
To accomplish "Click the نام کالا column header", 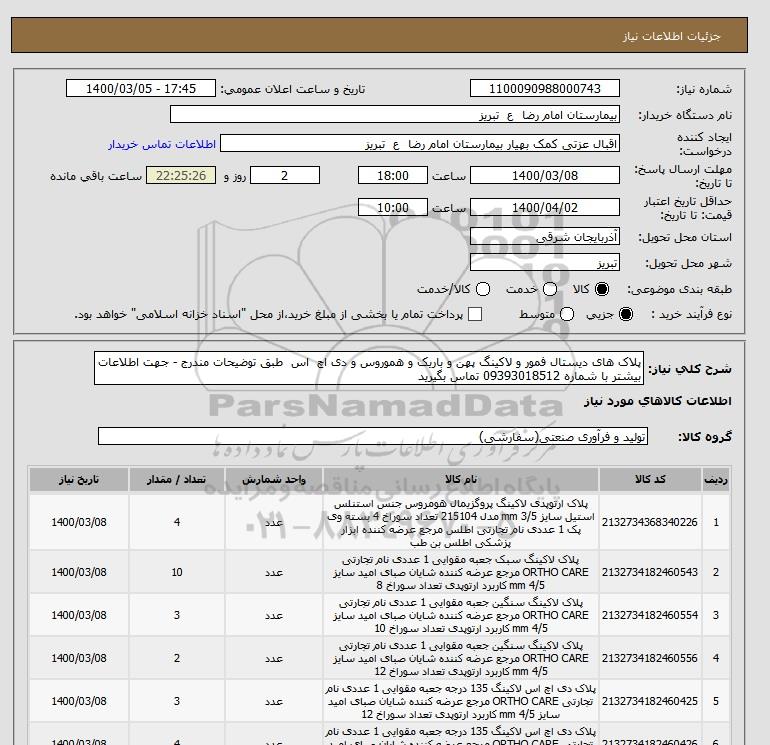I will tap(461, 479).
